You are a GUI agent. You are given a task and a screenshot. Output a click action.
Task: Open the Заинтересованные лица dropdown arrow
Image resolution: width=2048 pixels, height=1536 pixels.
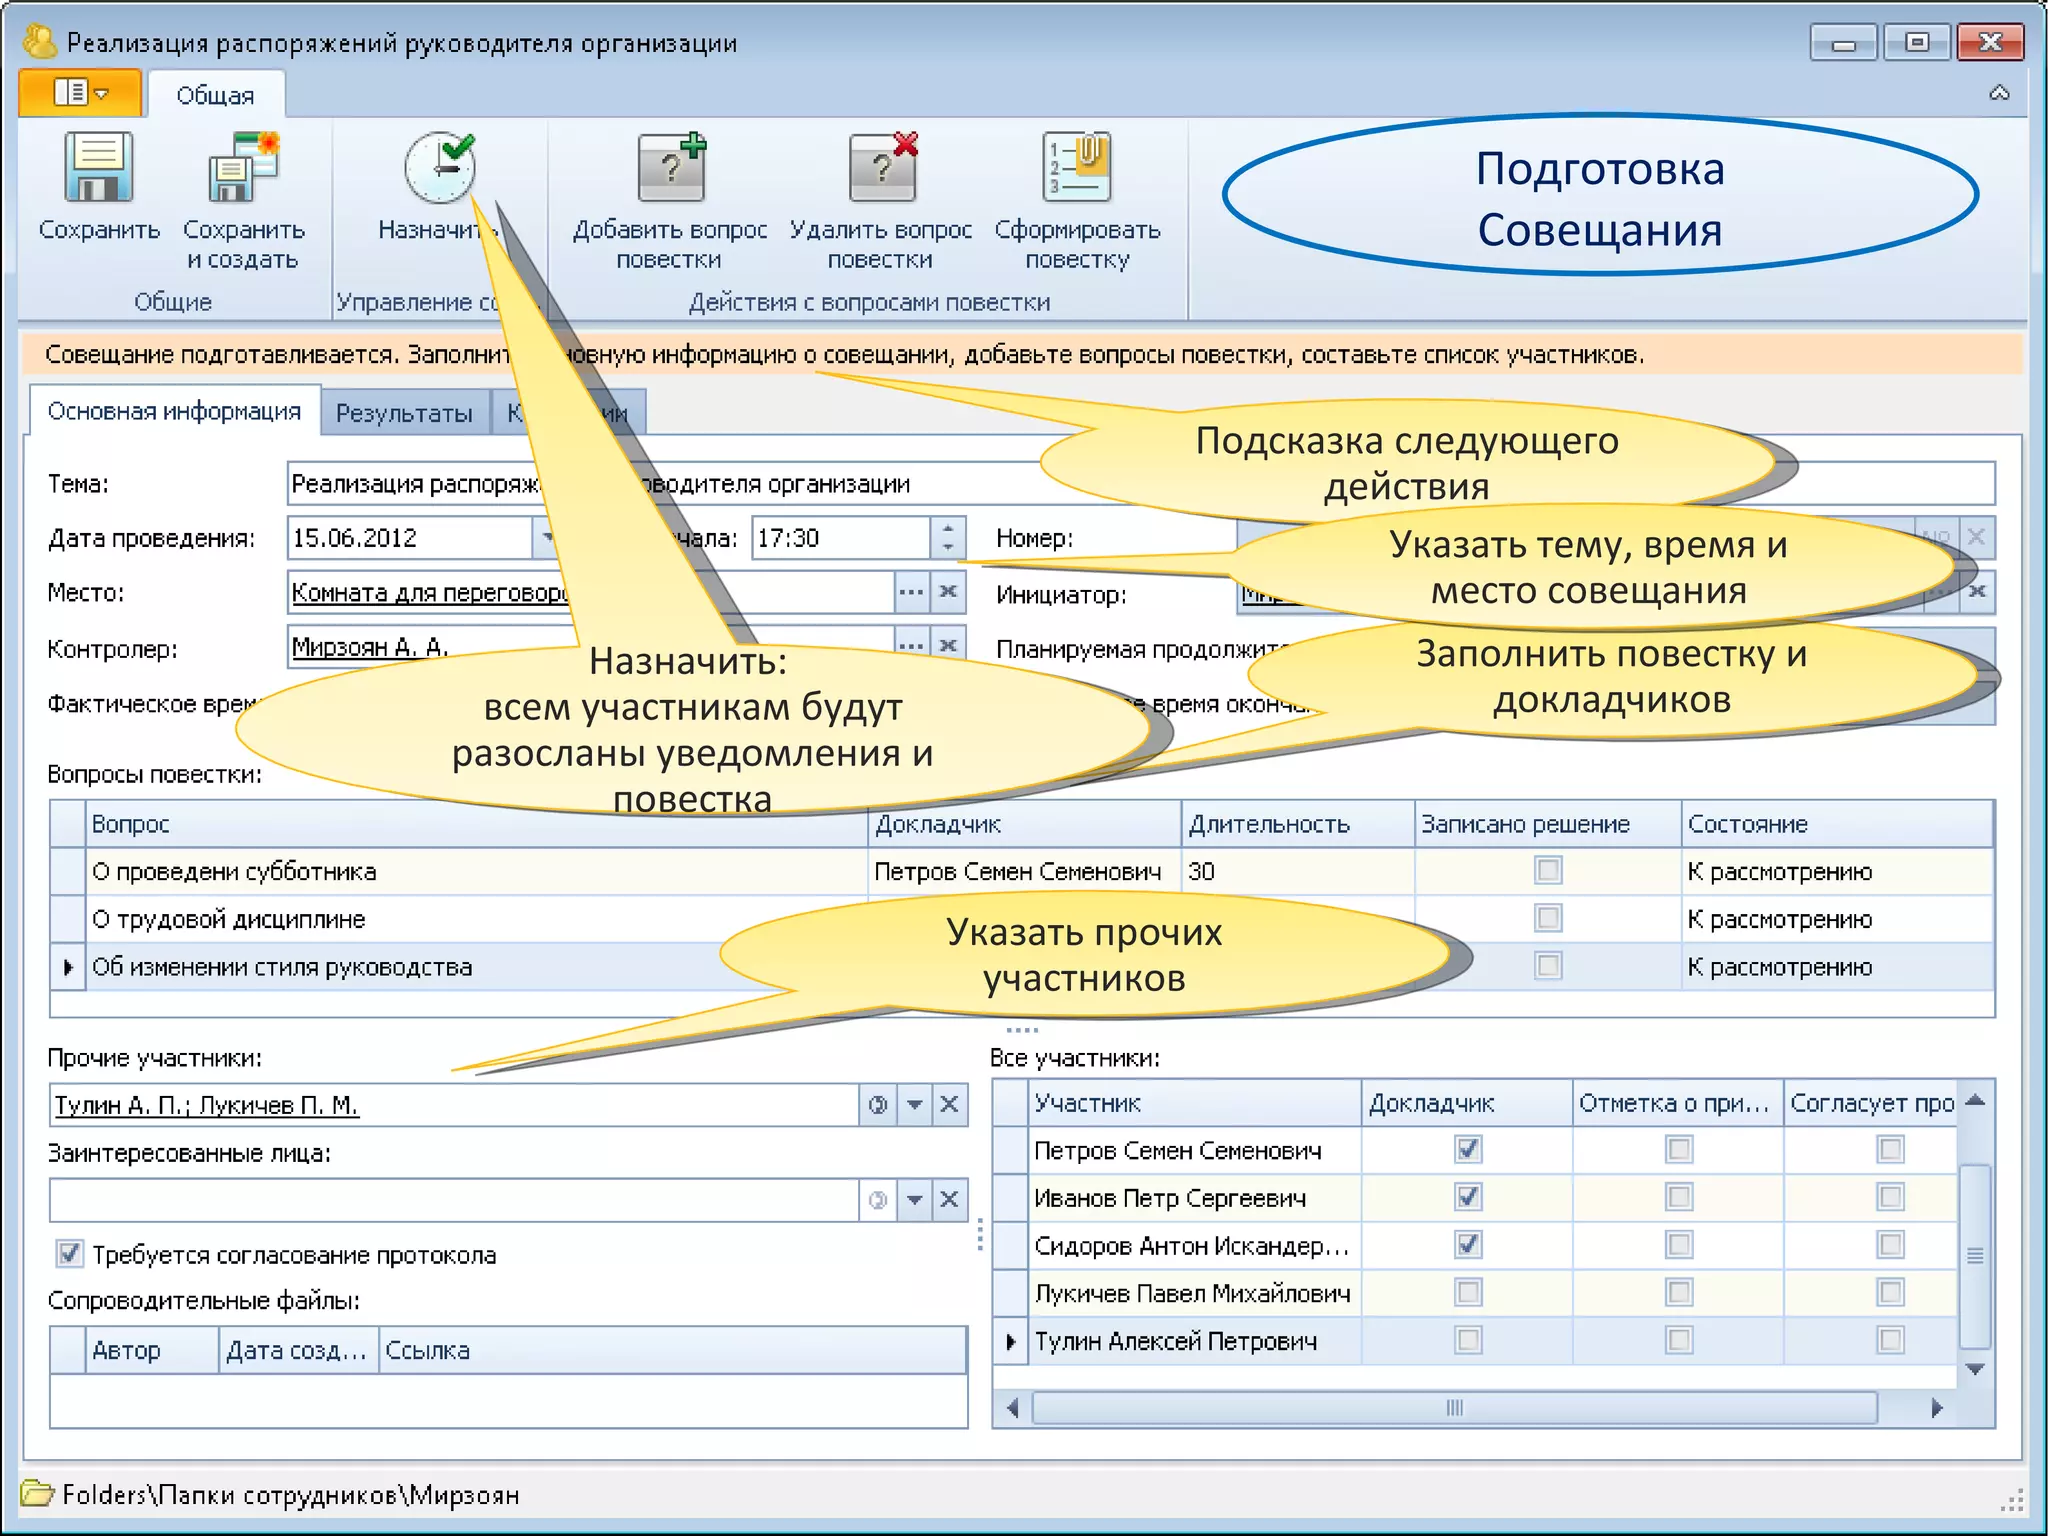pos(914,1199)
